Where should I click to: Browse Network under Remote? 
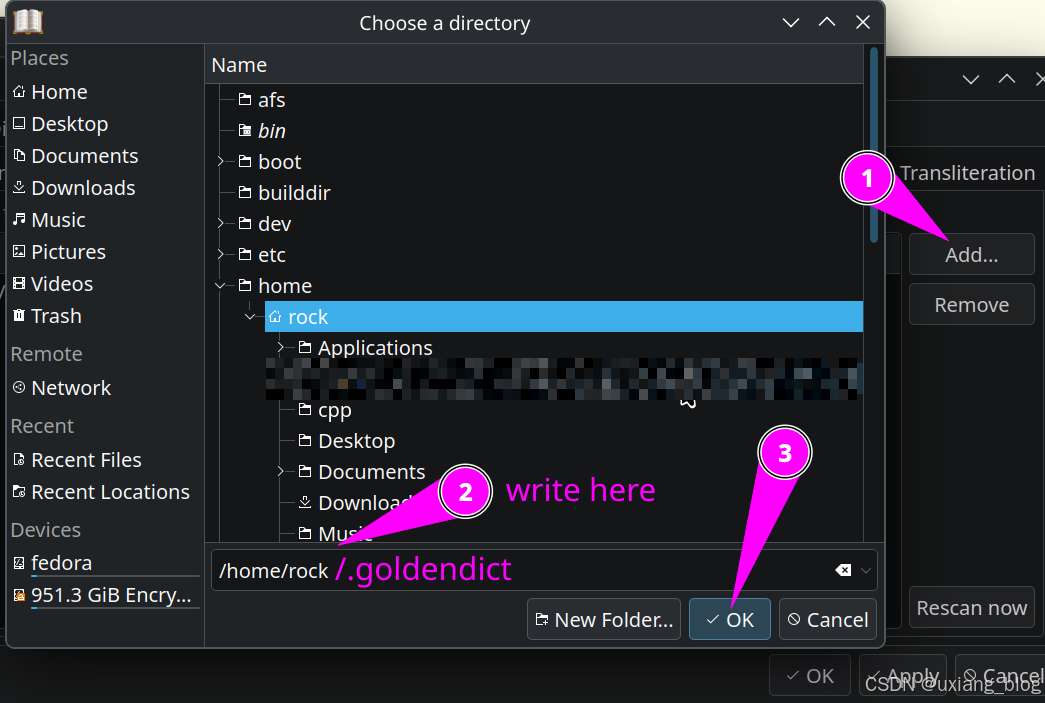(61, 388)
